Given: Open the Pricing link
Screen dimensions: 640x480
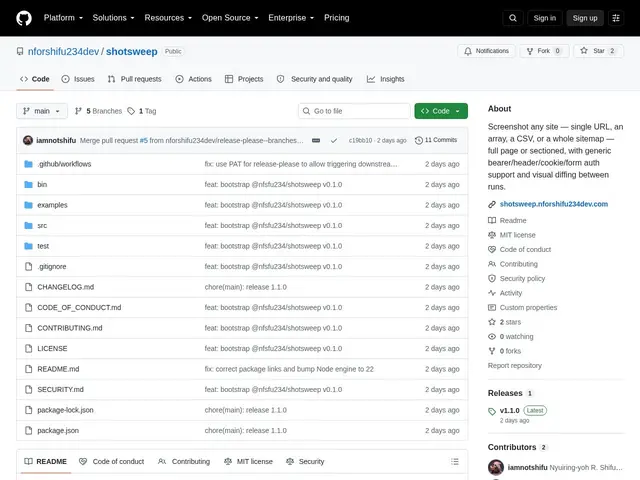Looking at the screenshot, I should coord(336,18).
